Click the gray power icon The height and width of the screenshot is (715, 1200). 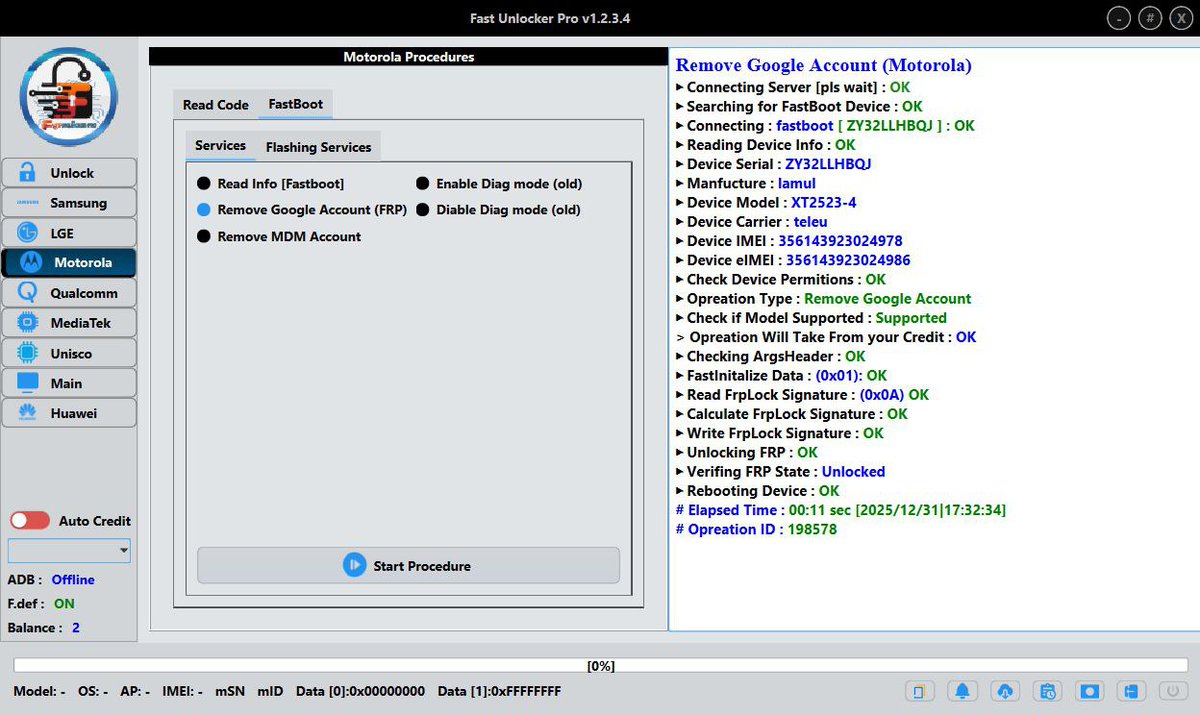coord(1171,691)
